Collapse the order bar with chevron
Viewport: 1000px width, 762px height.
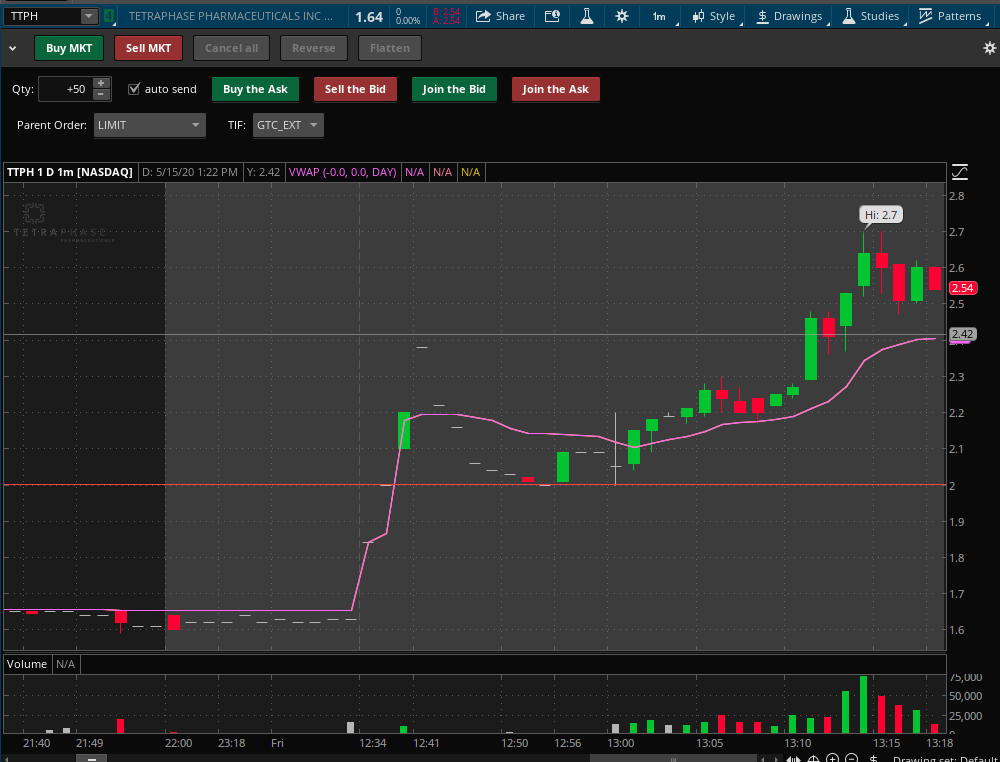point(12,48)
